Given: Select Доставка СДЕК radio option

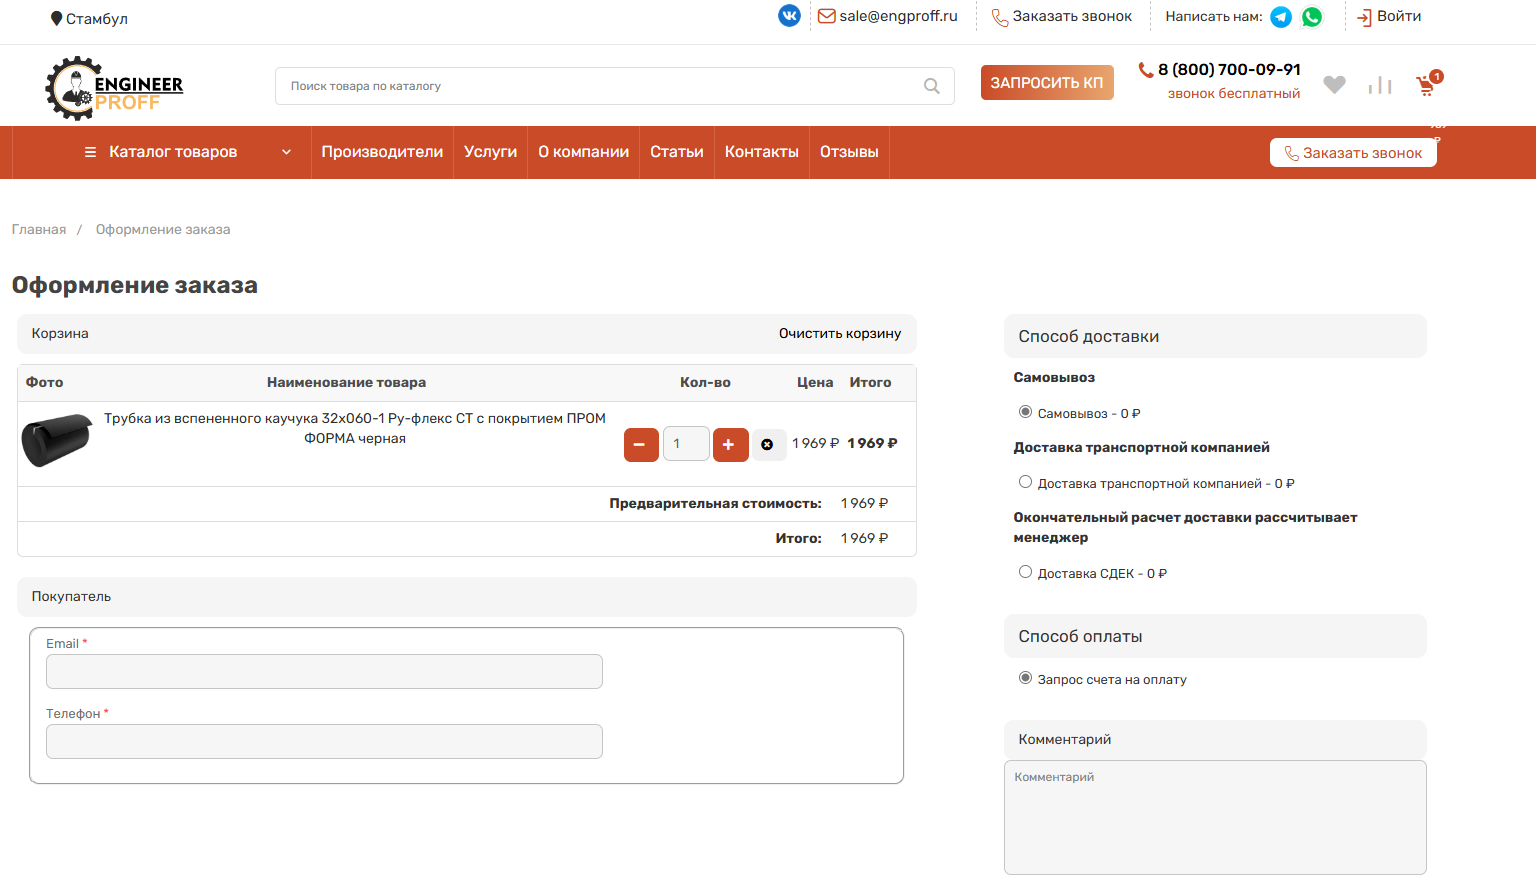Looking at the screenshot, I should 1025,572.
